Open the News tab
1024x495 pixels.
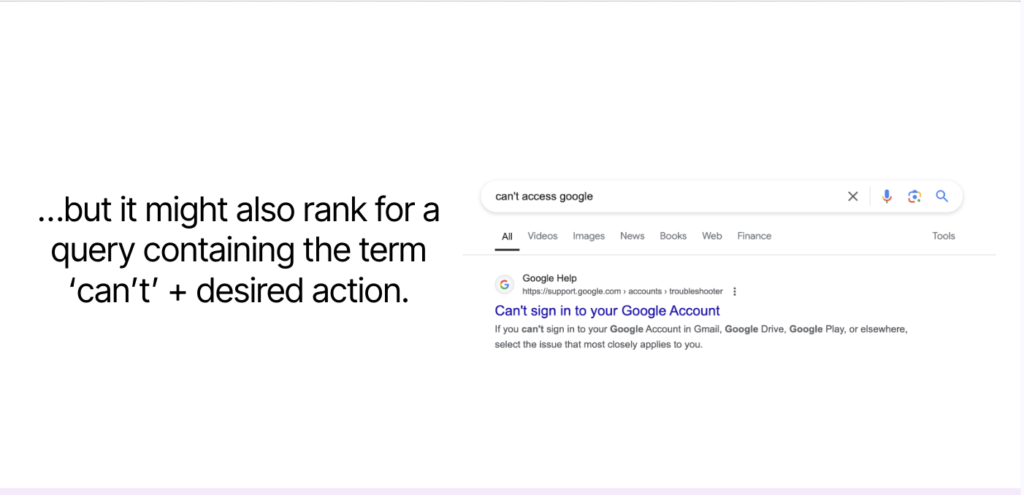[632, 236]
